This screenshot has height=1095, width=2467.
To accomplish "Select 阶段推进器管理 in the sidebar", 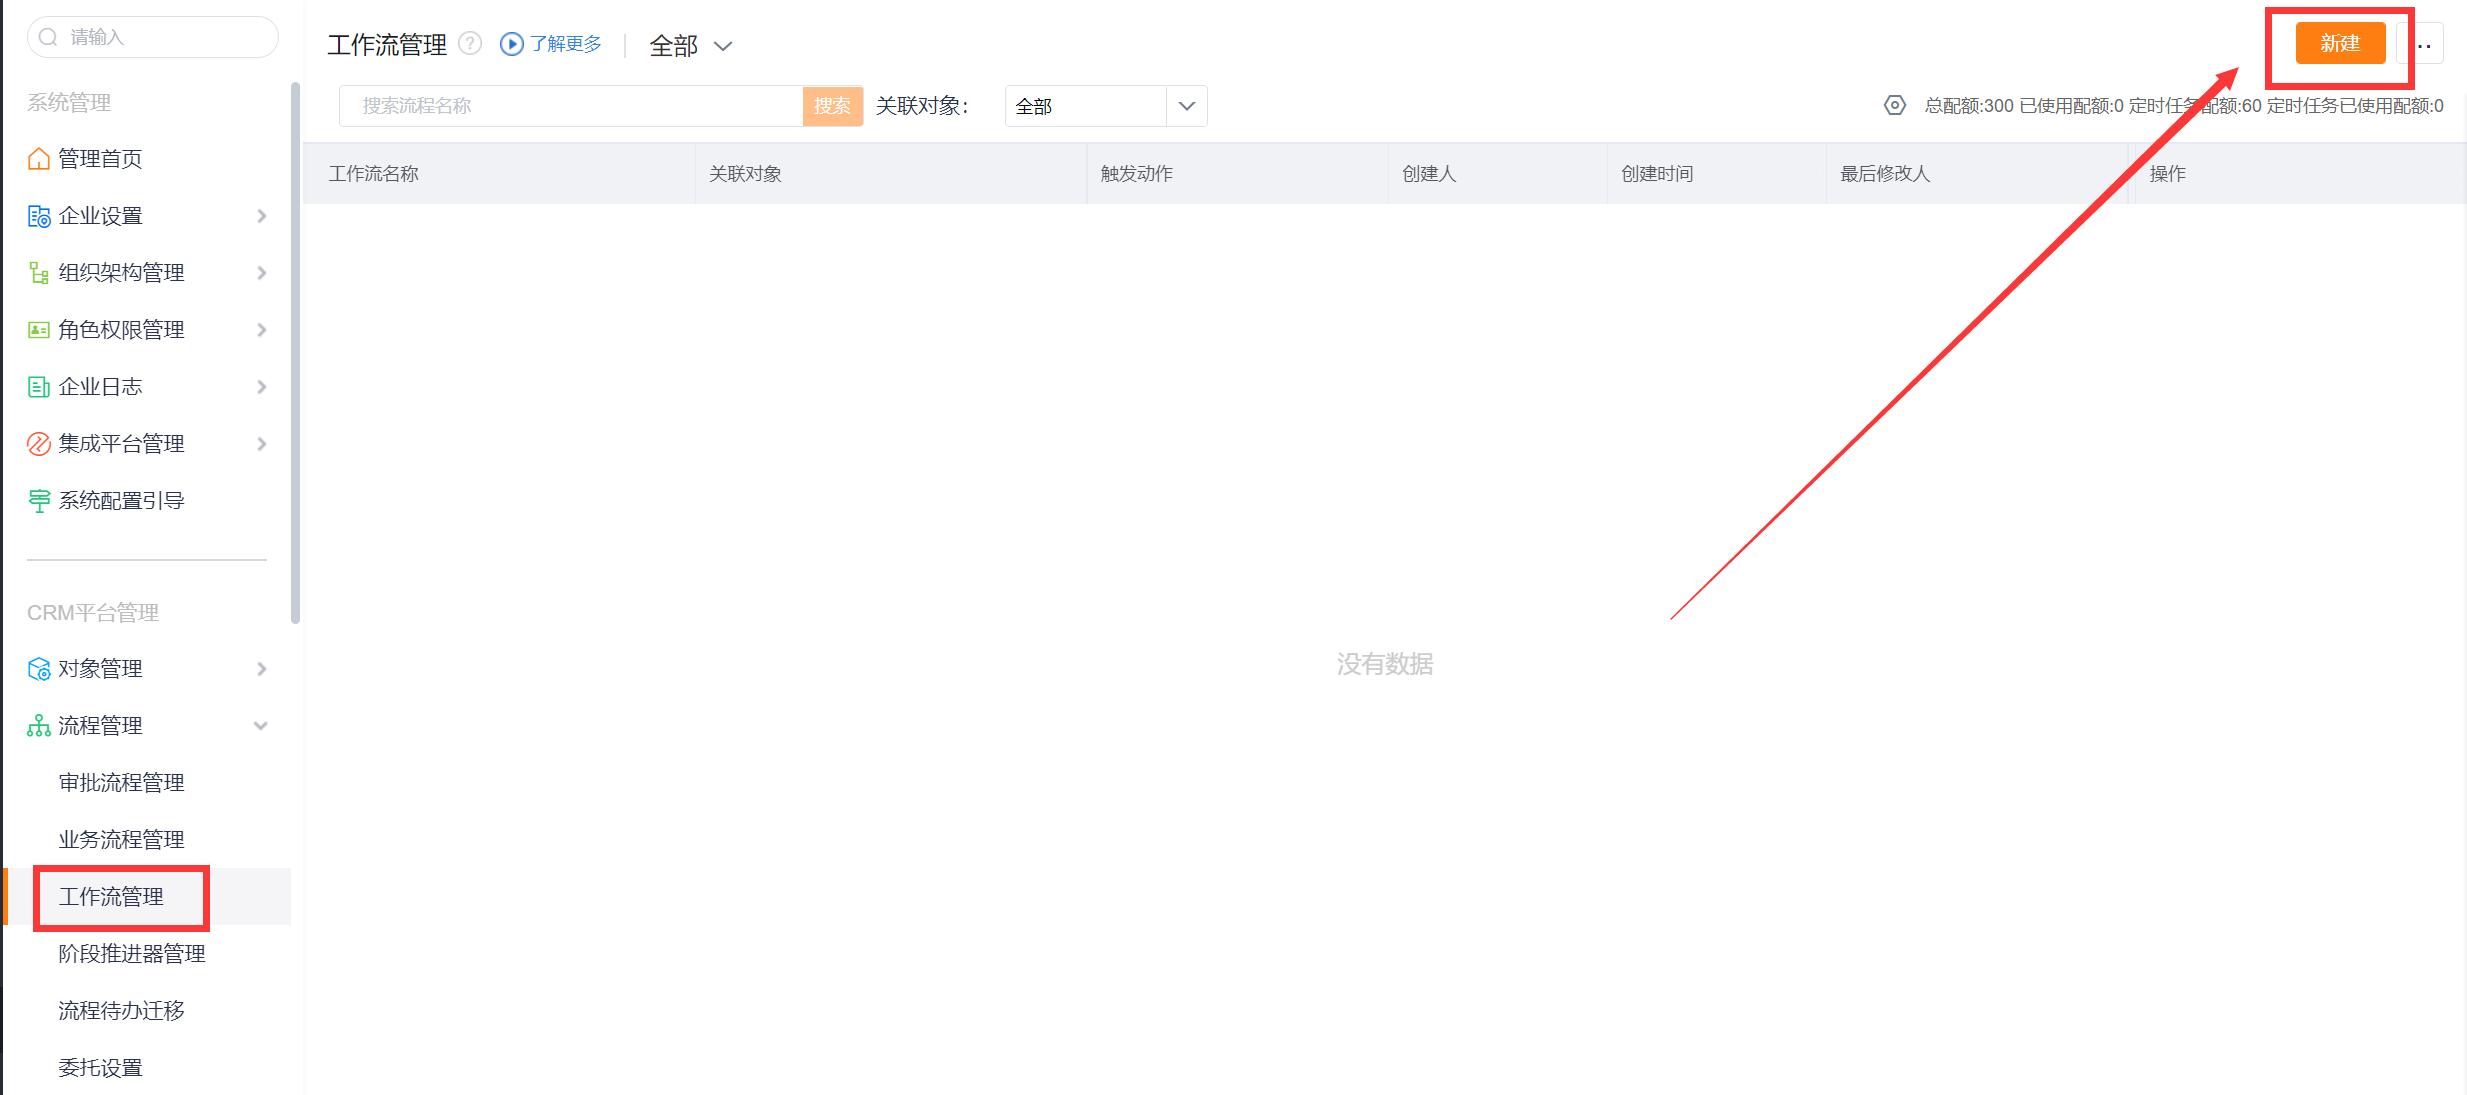I will pos(131,954).
